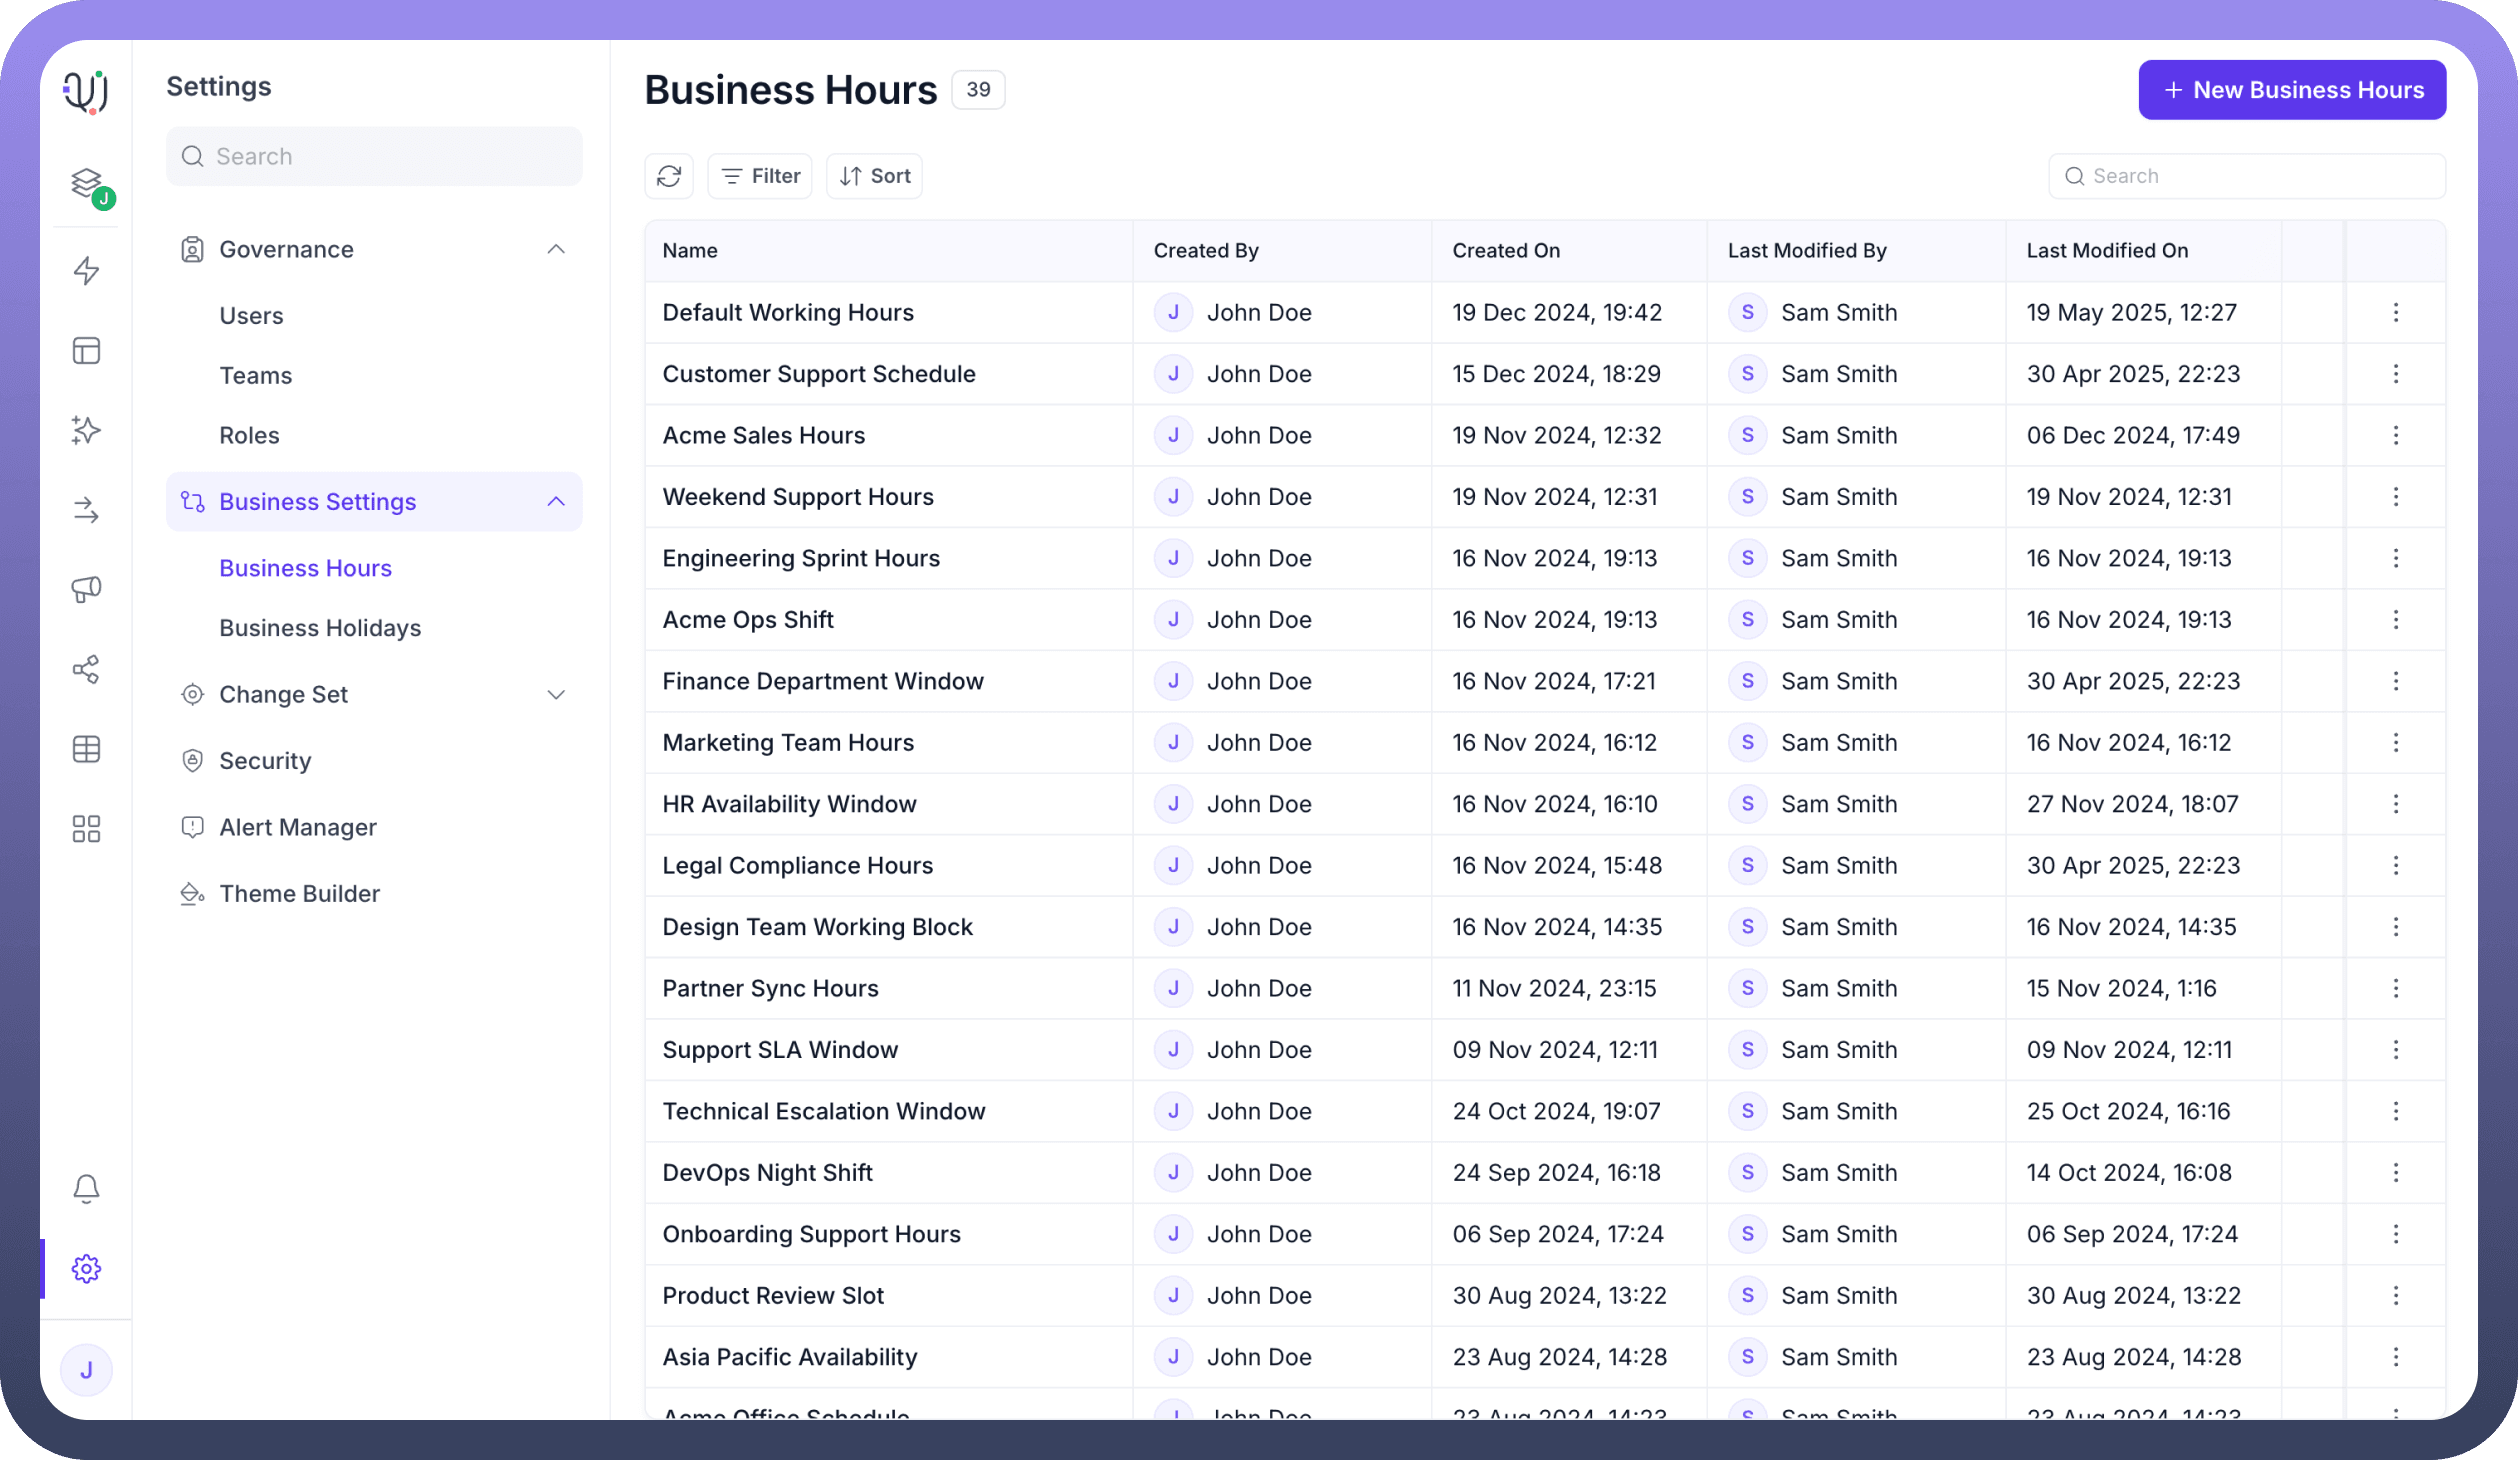Open the Filter options
Viewport: 2518px width, 1460px height.
(x=760, y=176)
